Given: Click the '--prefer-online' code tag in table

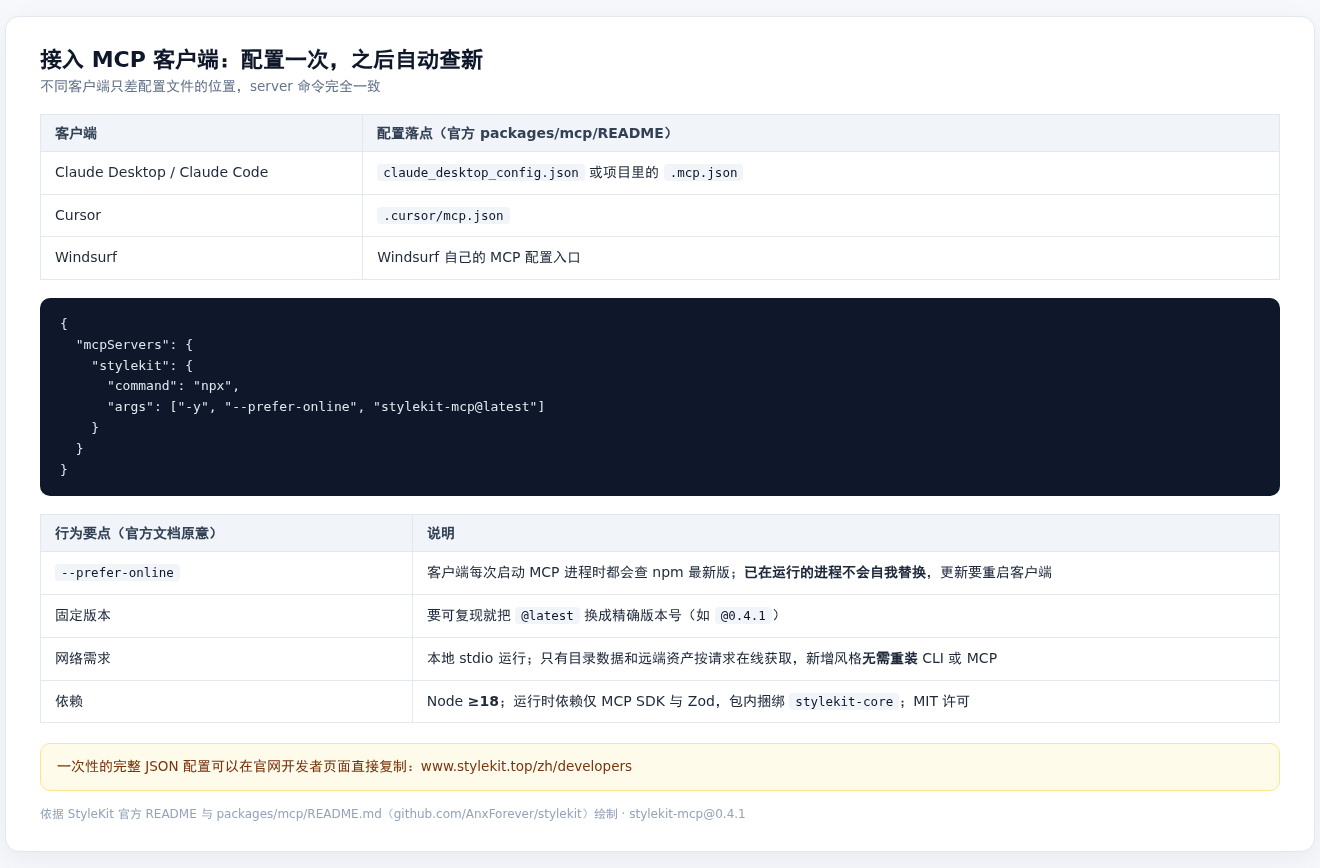Looking at the screenshot, I should (117, 573).
